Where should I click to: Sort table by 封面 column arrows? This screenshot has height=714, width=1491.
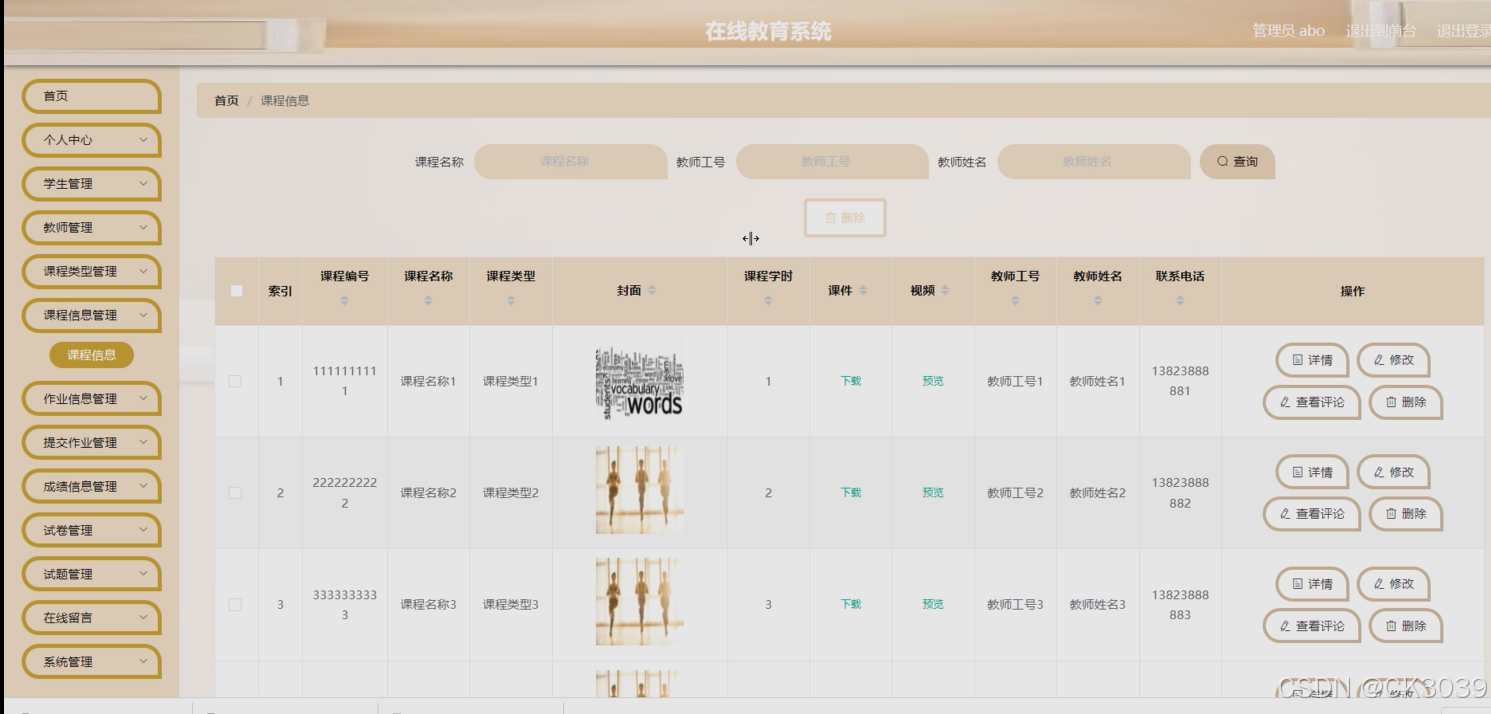652,291
